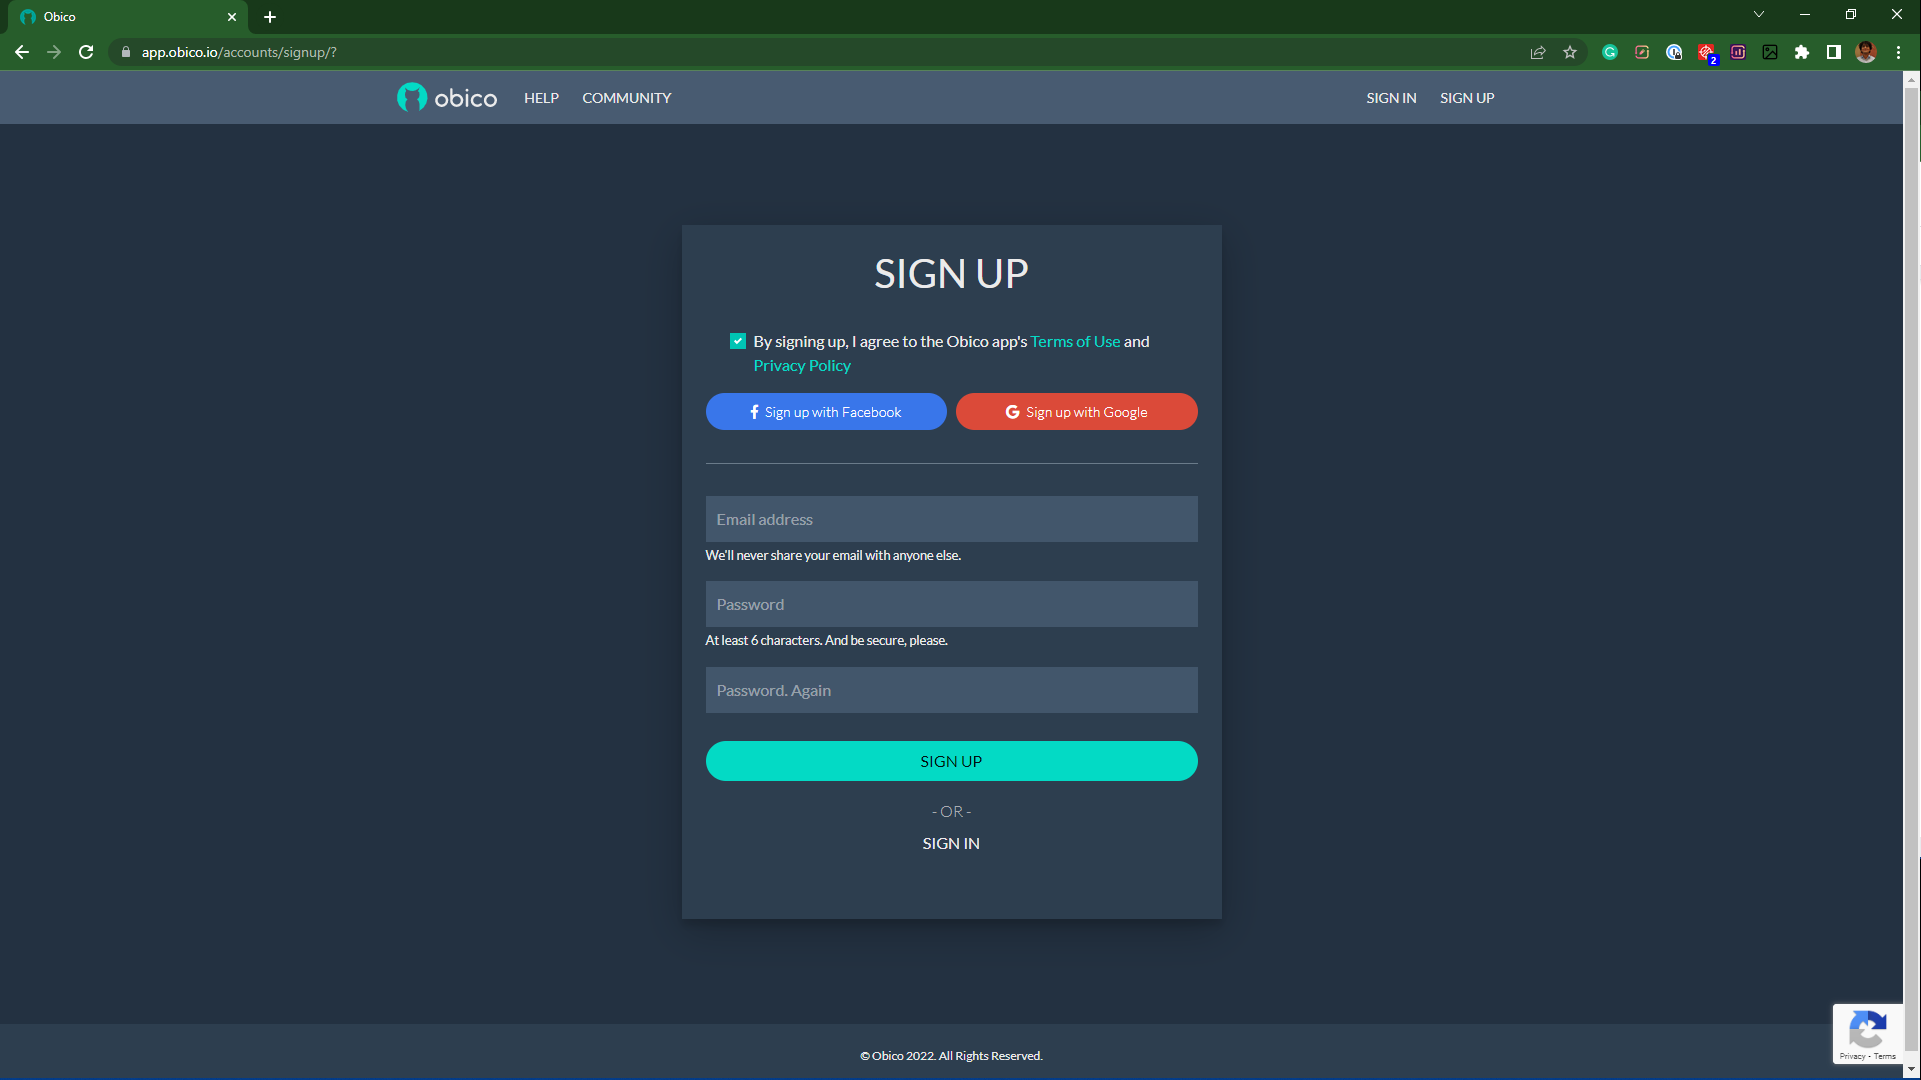Image resolution: width=1921 pixels, height=1080 pixels.
Task: Click SIGN IN in the top navigation
Action: (1391, 98)
